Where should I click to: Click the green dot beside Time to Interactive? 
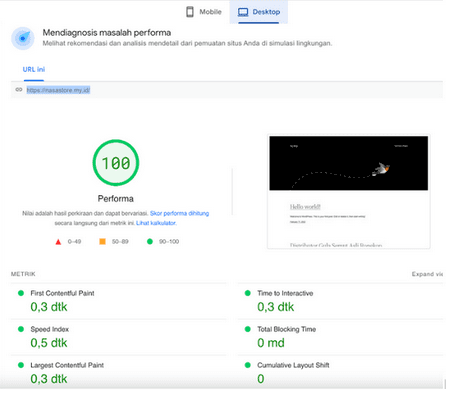point(248,293)
